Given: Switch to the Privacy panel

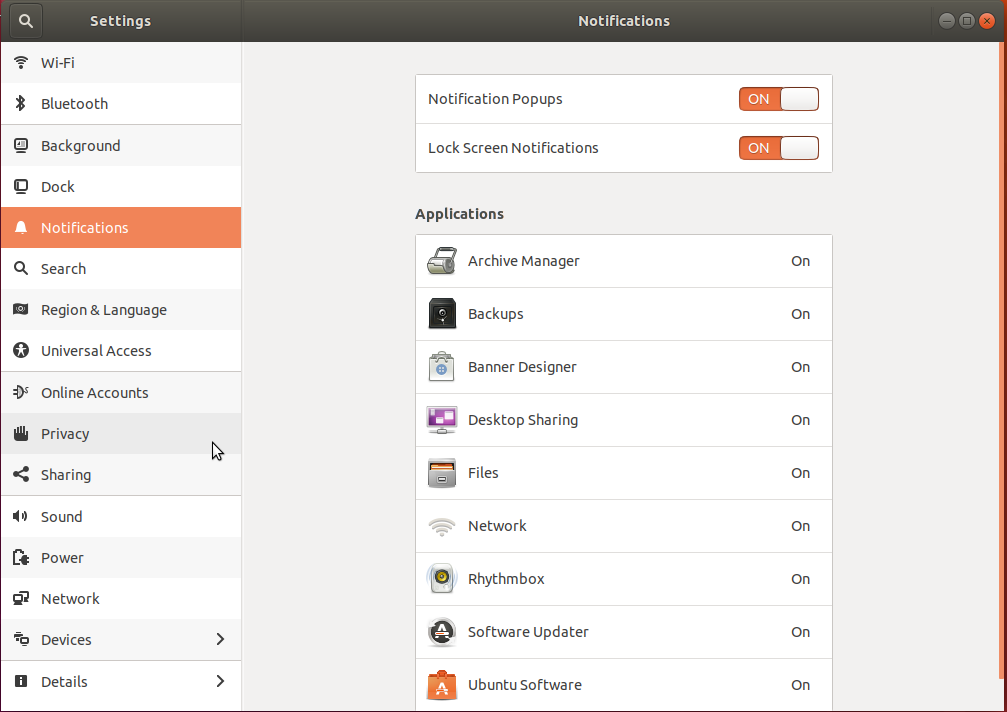Looking at the screenshot, I should [121, 433].
